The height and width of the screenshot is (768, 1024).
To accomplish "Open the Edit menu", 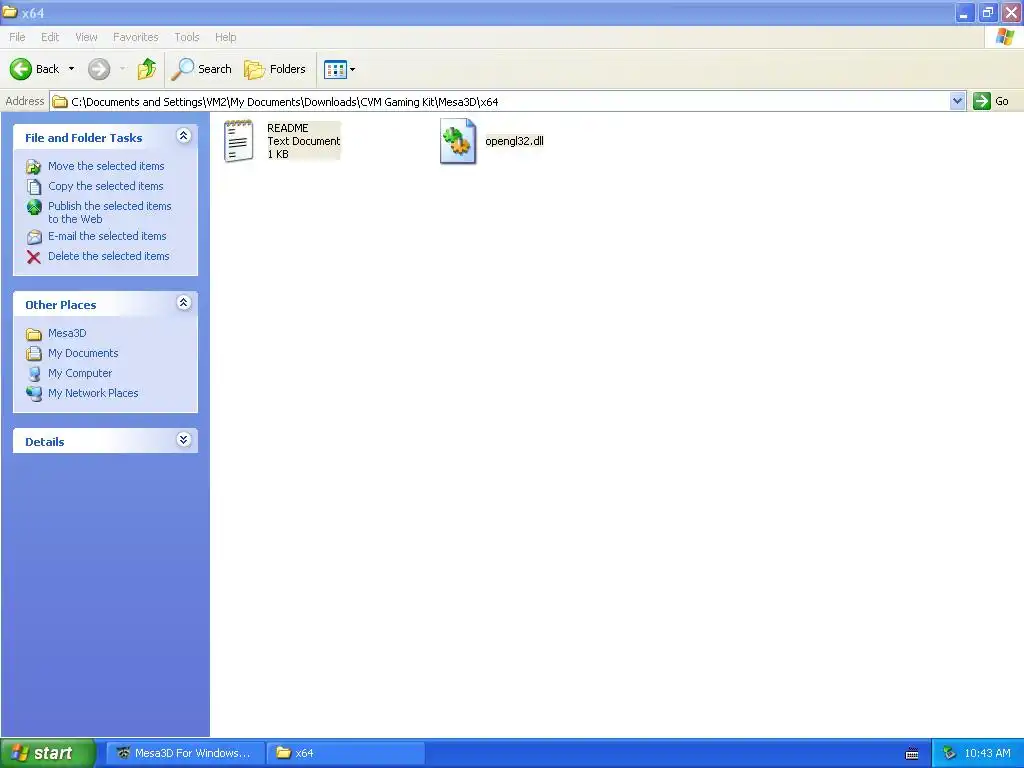I will click(50, 37).
